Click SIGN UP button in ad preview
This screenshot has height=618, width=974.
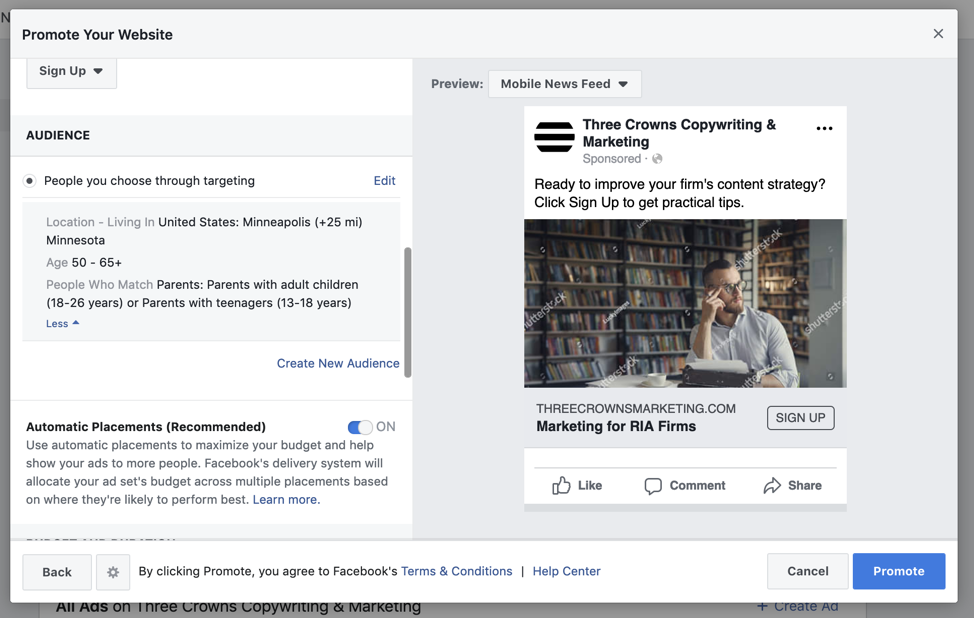[801, 418]
